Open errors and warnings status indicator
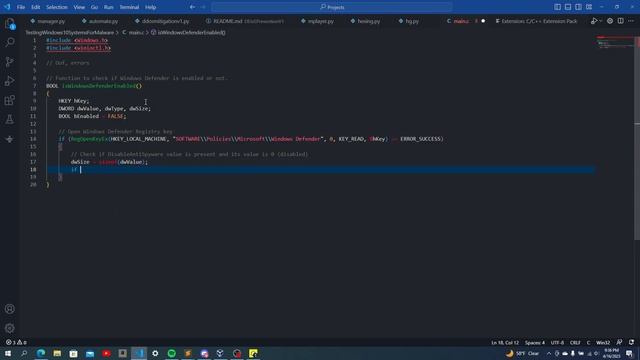 coord(16,342)
